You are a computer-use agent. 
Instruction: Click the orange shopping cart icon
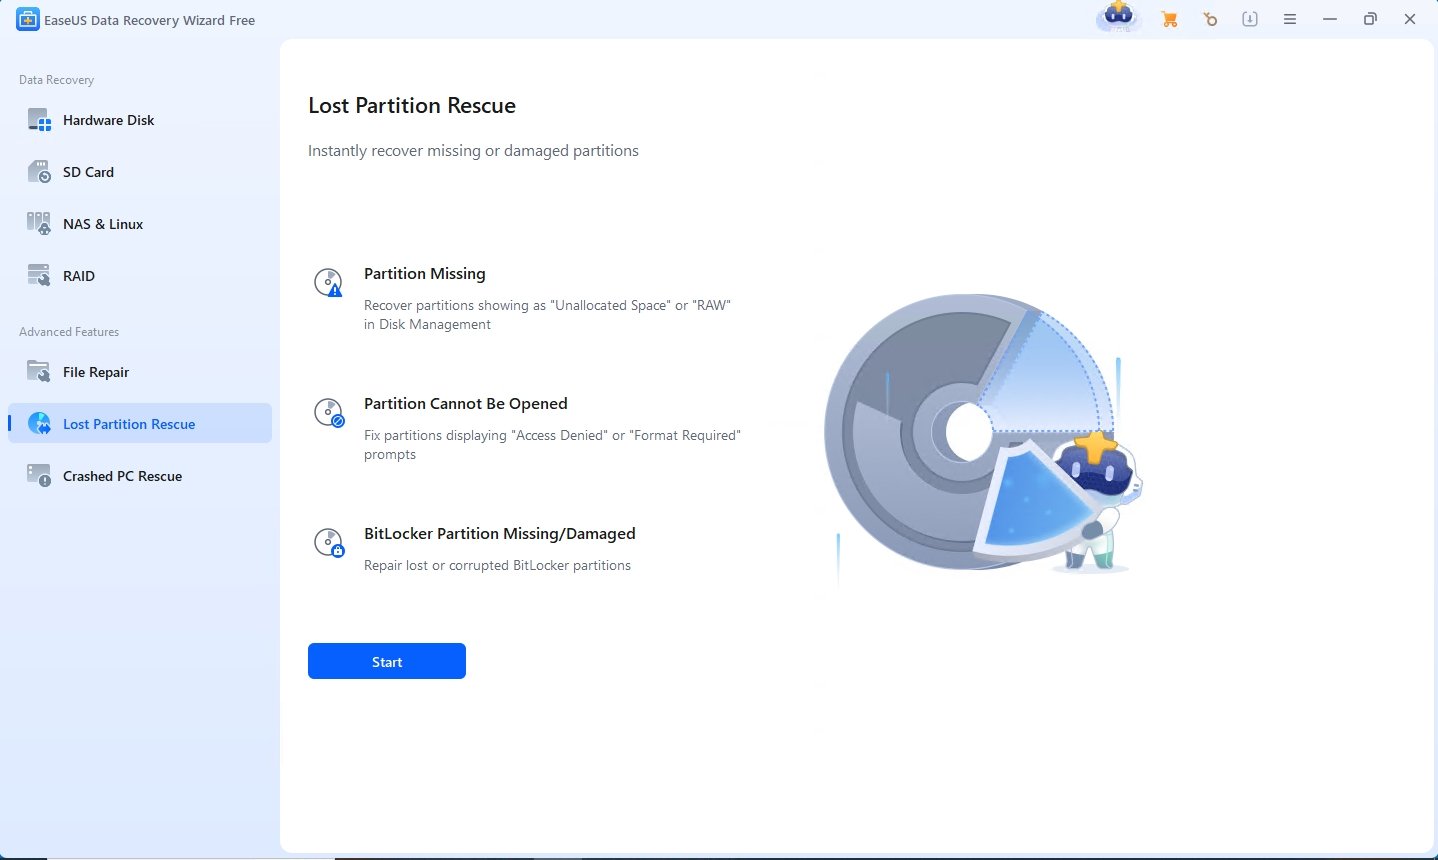(x=1169, y=19)
